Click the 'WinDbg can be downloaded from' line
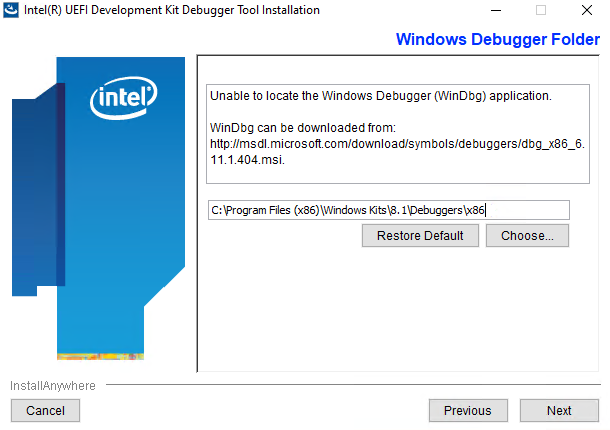The width and height of the screenshot is (610, 430). pyautogui.click(x=303, y=128)
